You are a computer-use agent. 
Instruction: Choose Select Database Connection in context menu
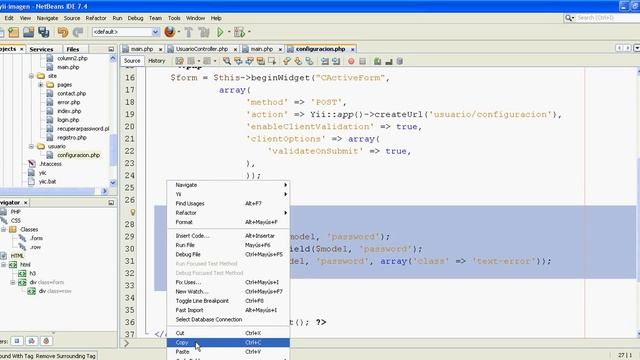[x=228, y=319]
